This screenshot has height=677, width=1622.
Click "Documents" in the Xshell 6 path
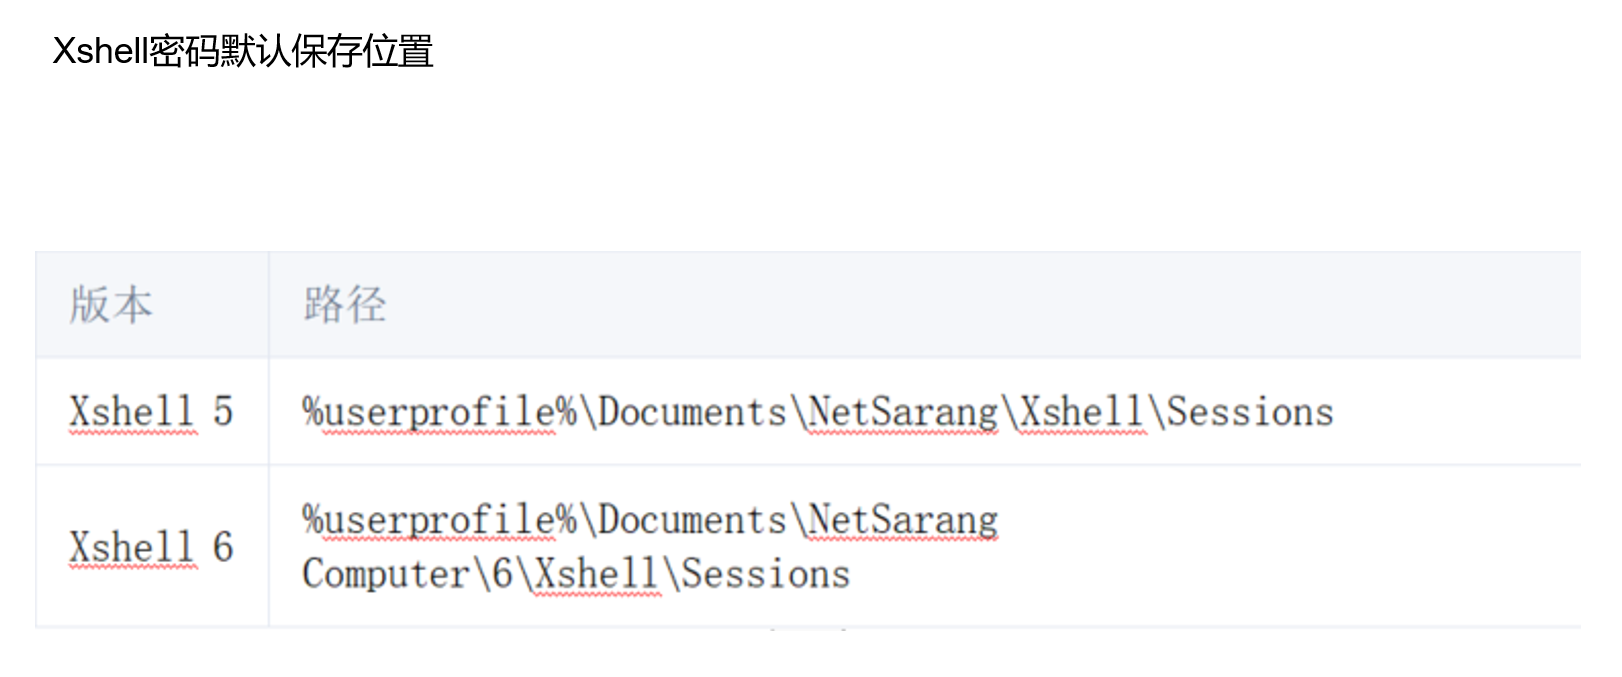692,520
